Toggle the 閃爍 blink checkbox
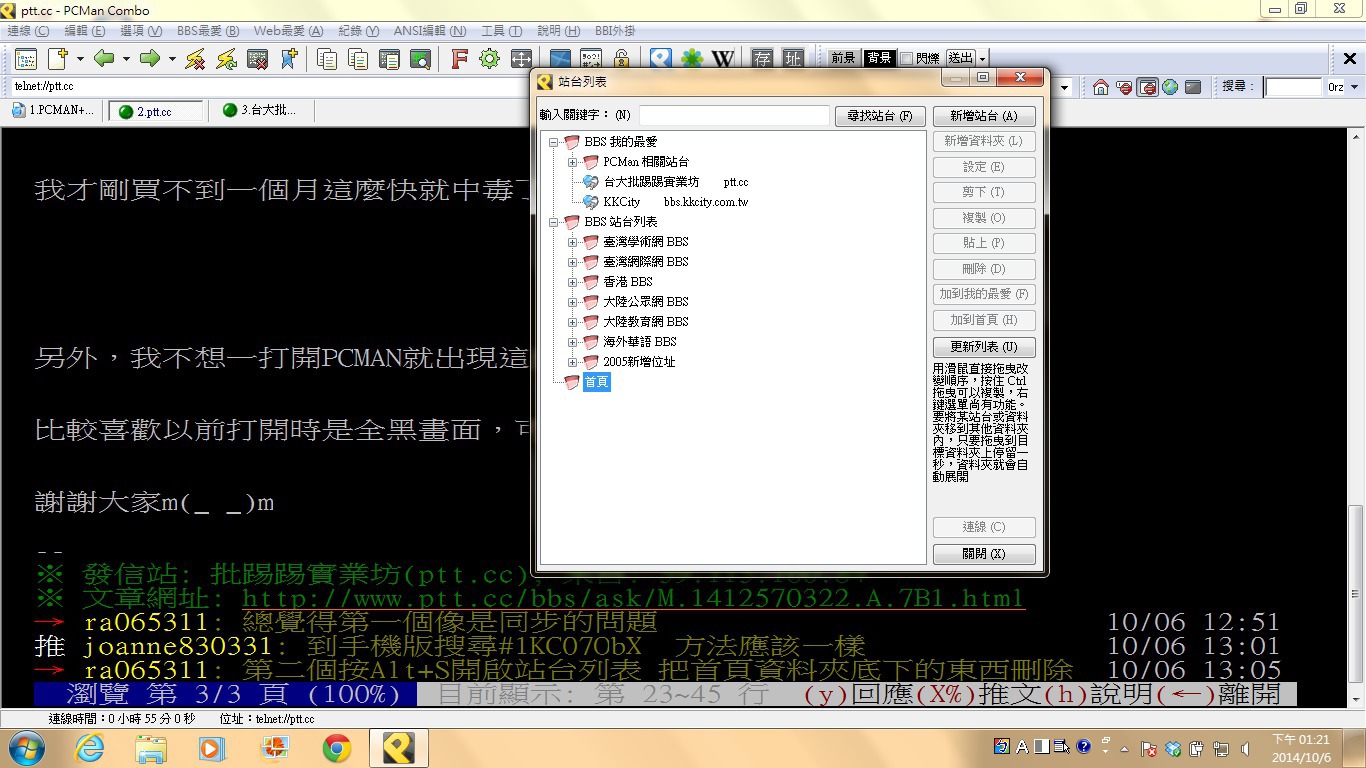Image resolution: width=1366 pixels, height=768 pixels. [906, 59]
